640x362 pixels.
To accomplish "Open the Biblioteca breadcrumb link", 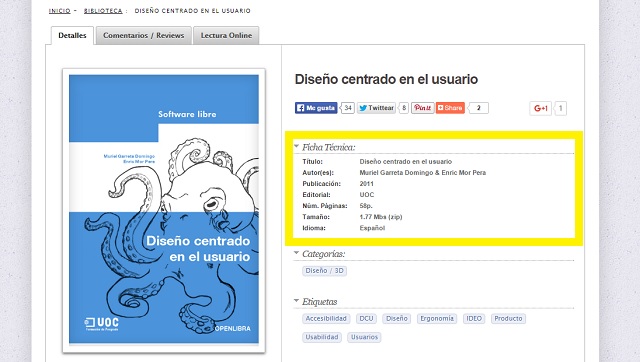I will pos(103,11).
